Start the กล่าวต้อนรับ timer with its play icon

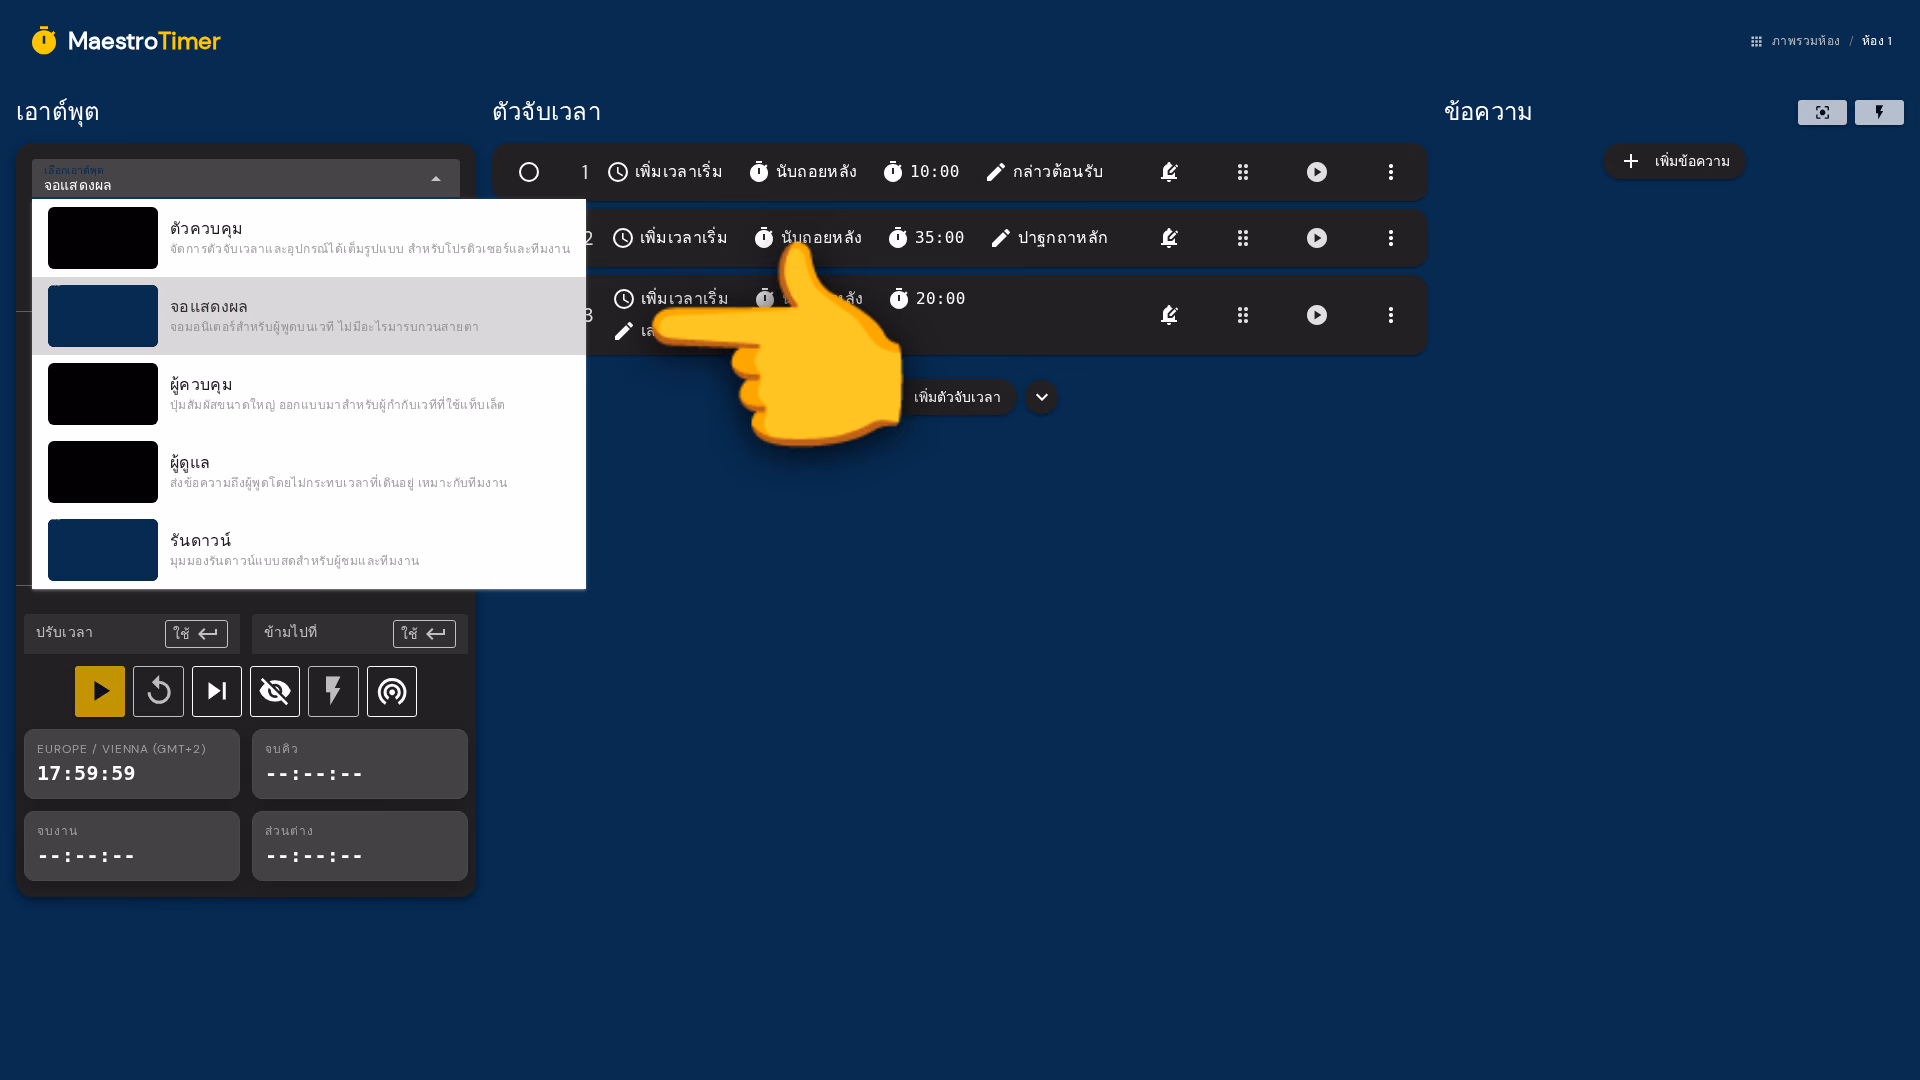[1317, 172]
